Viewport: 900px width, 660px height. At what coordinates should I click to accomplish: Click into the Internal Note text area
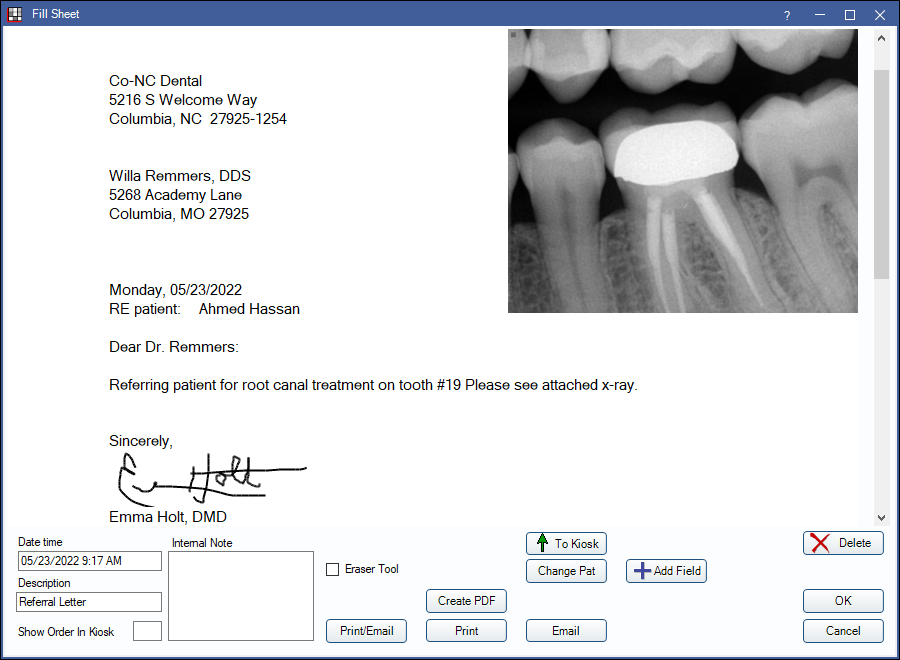point(241,595)
